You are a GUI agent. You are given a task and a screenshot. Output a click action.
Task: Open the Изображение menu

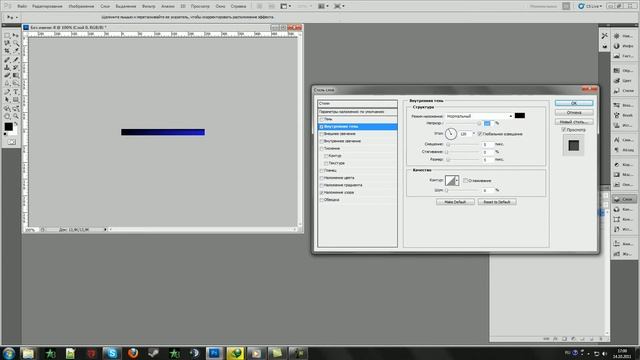[x=81, y=6]
